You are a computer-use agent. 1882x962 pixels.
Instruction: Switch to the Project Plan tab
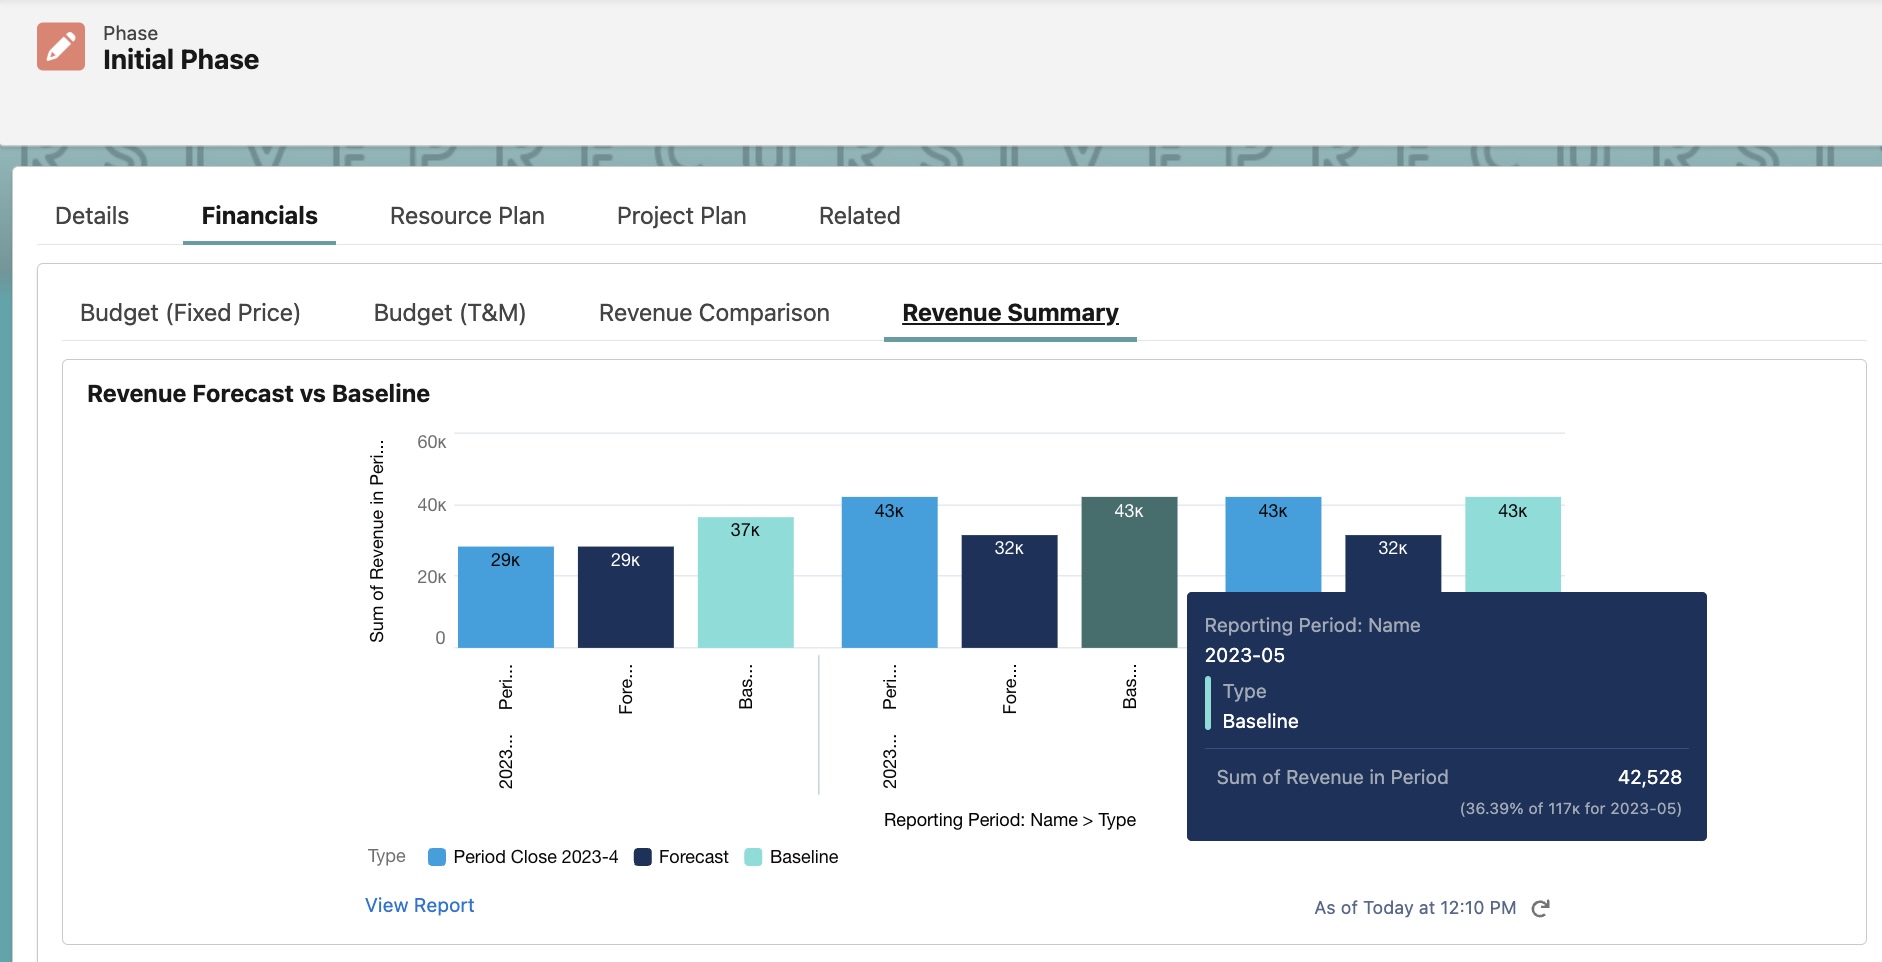[681, 215]
